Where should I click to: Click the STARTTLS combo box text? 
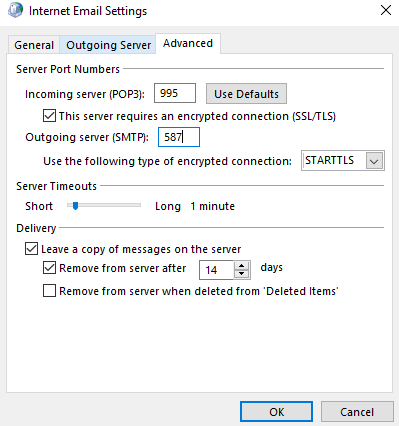[x=329, y=160]
